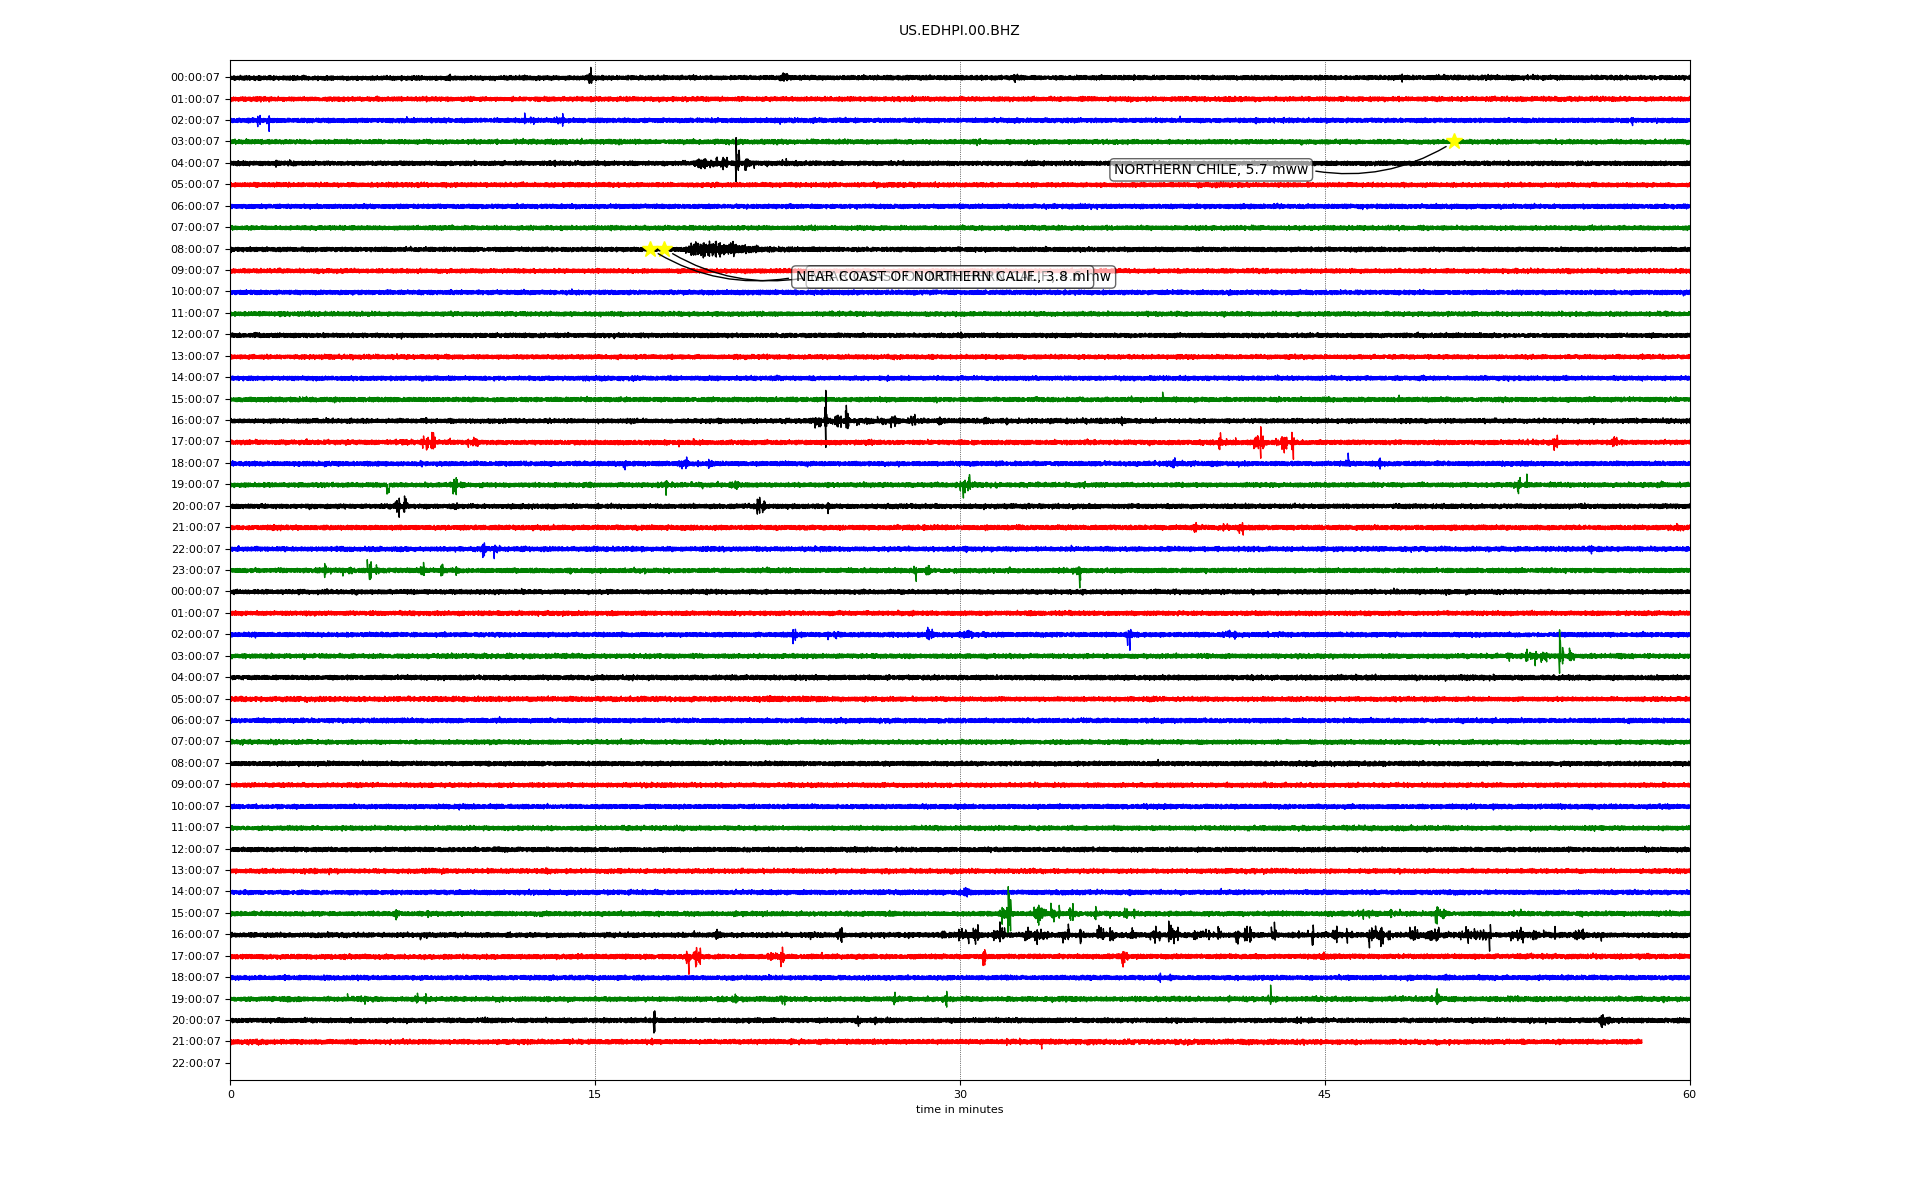Click the tall spike on the upper 04:00:07 black trace

pyautogui.click(x=736, y=160)
